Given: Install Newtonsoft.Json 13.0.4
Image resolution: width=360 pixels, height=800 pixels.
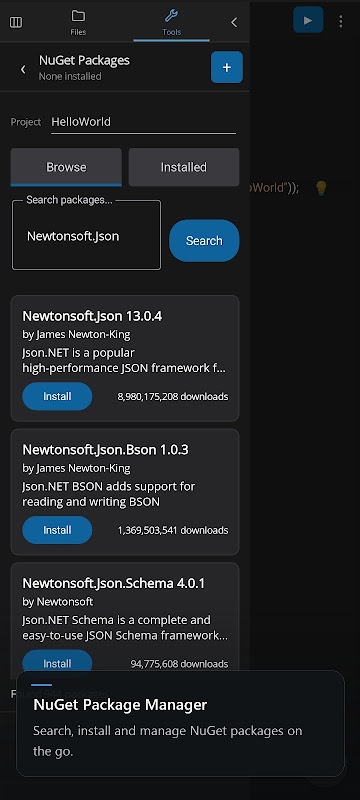Looking at the screenshot, I should coord(57,396).
